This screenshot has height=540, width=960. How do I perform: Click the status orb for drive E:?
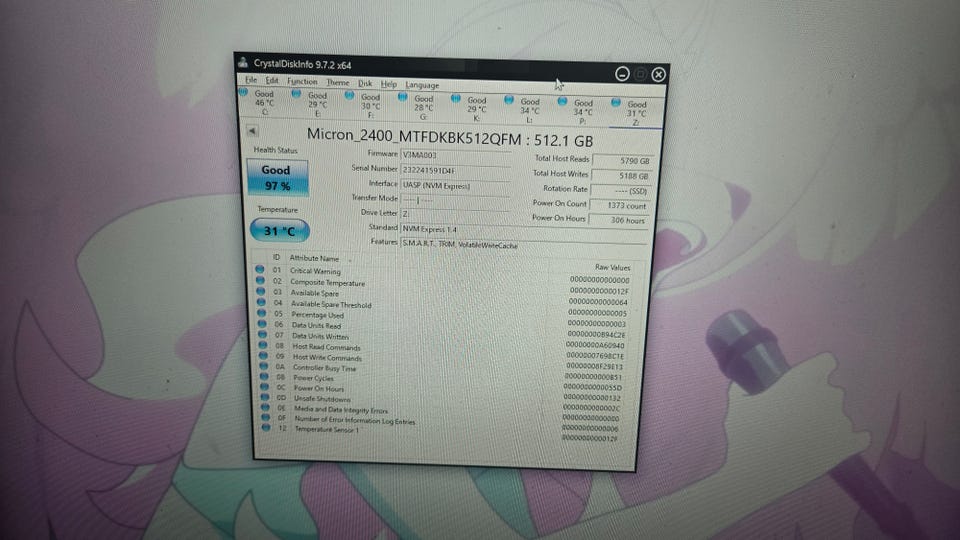click(x=296, y=94)
